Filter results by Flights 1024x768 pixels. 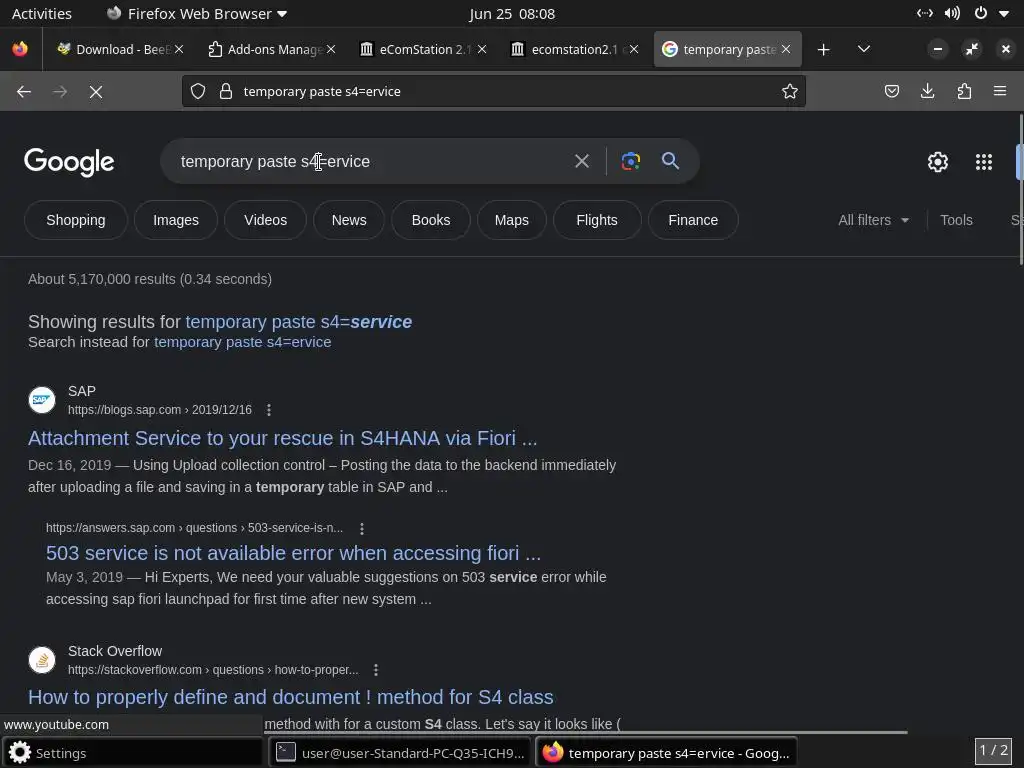point(596,220)
